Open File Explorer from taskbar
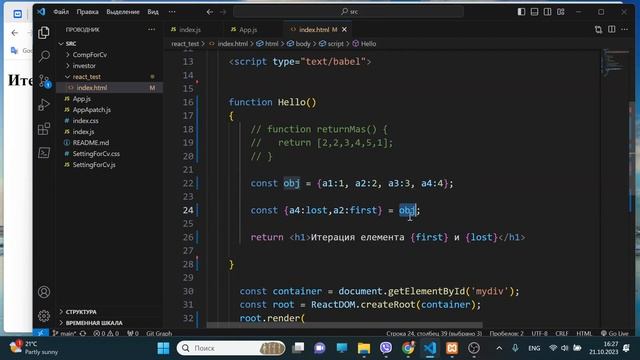The image size is (640, 360). click(364, 348)
